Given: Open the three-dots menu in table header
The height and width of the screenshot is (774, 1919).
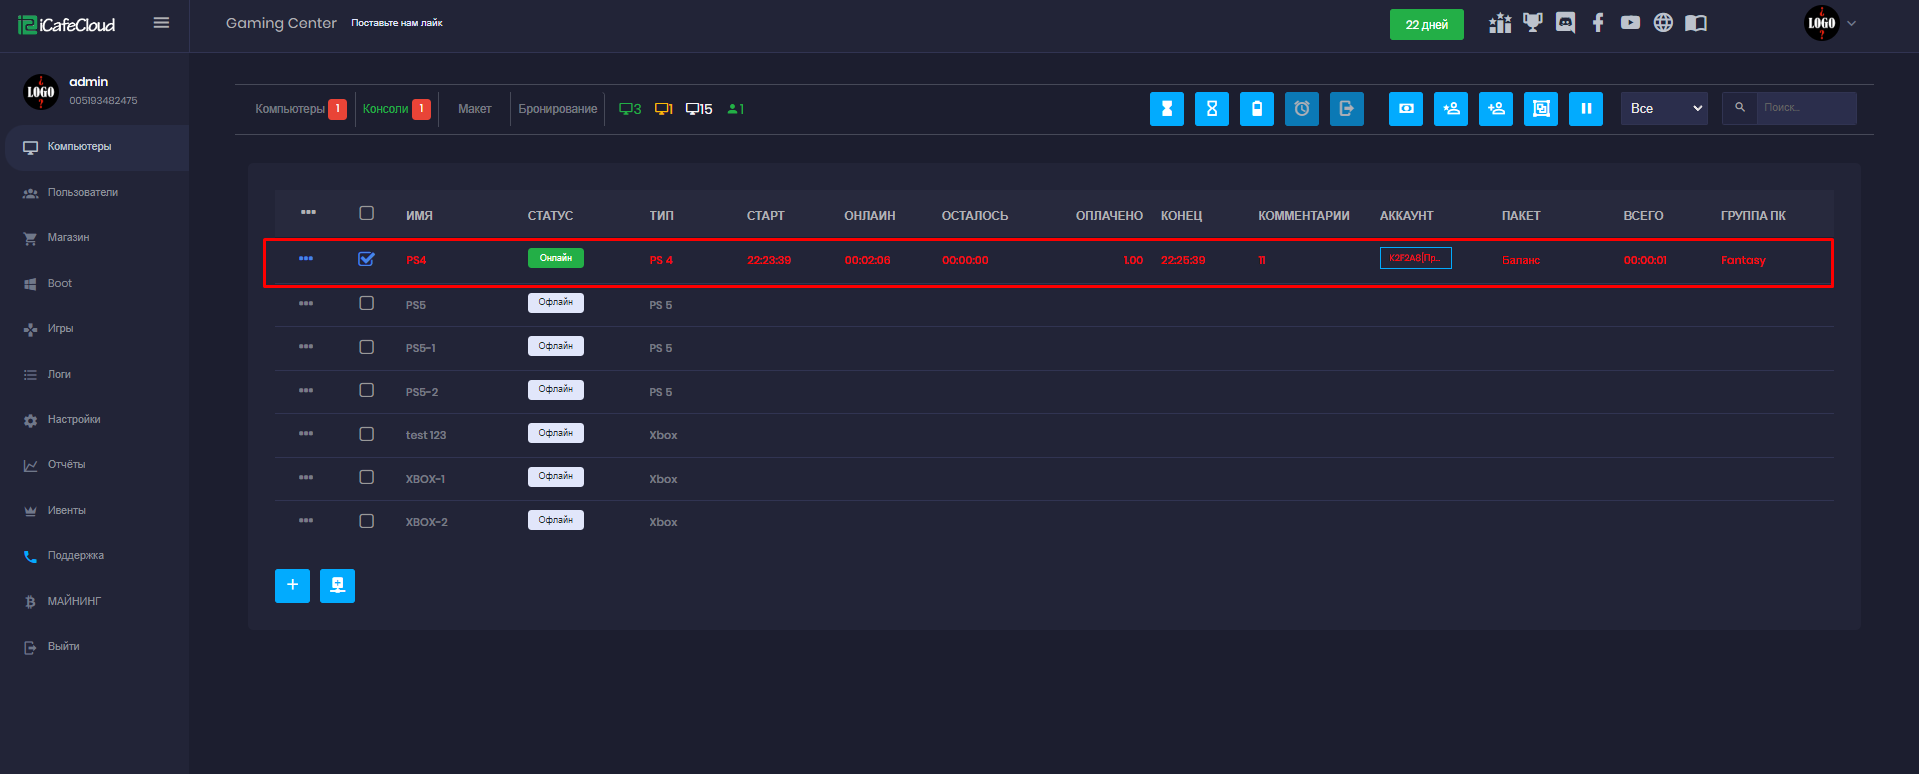Looking at the screenshot, I should [308, 212].
